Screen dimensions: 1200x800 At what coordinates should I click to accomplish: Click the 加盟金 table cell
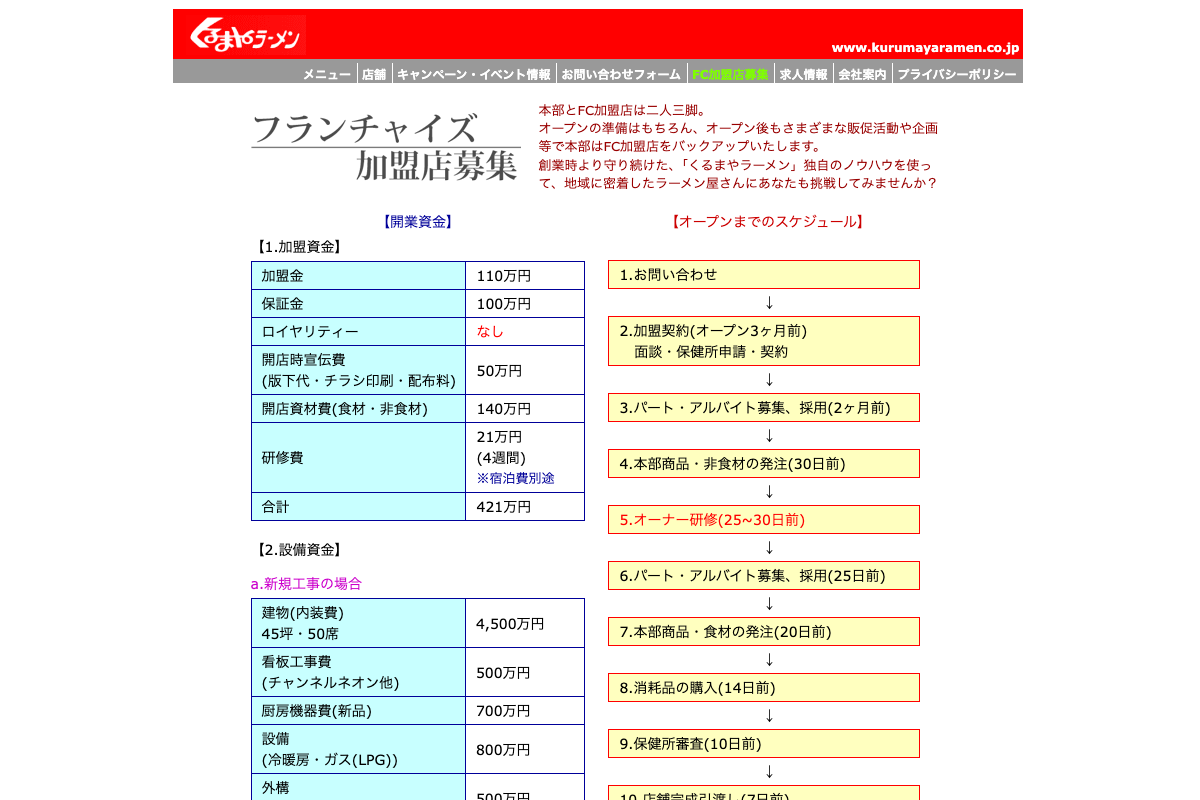coord(358,276)
